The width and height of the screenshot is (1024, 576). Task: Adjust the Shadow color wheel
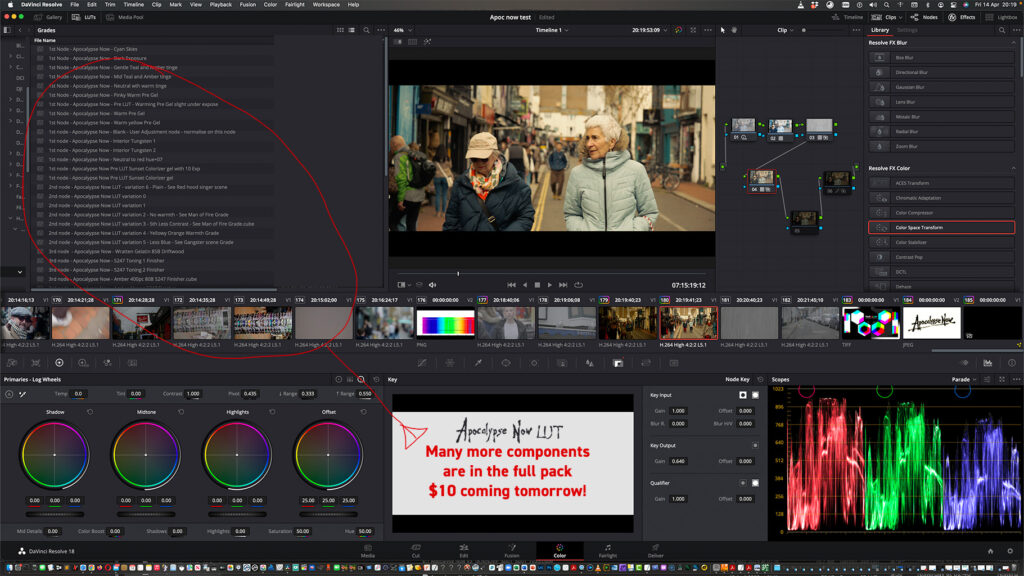click(x=55, y=455)
